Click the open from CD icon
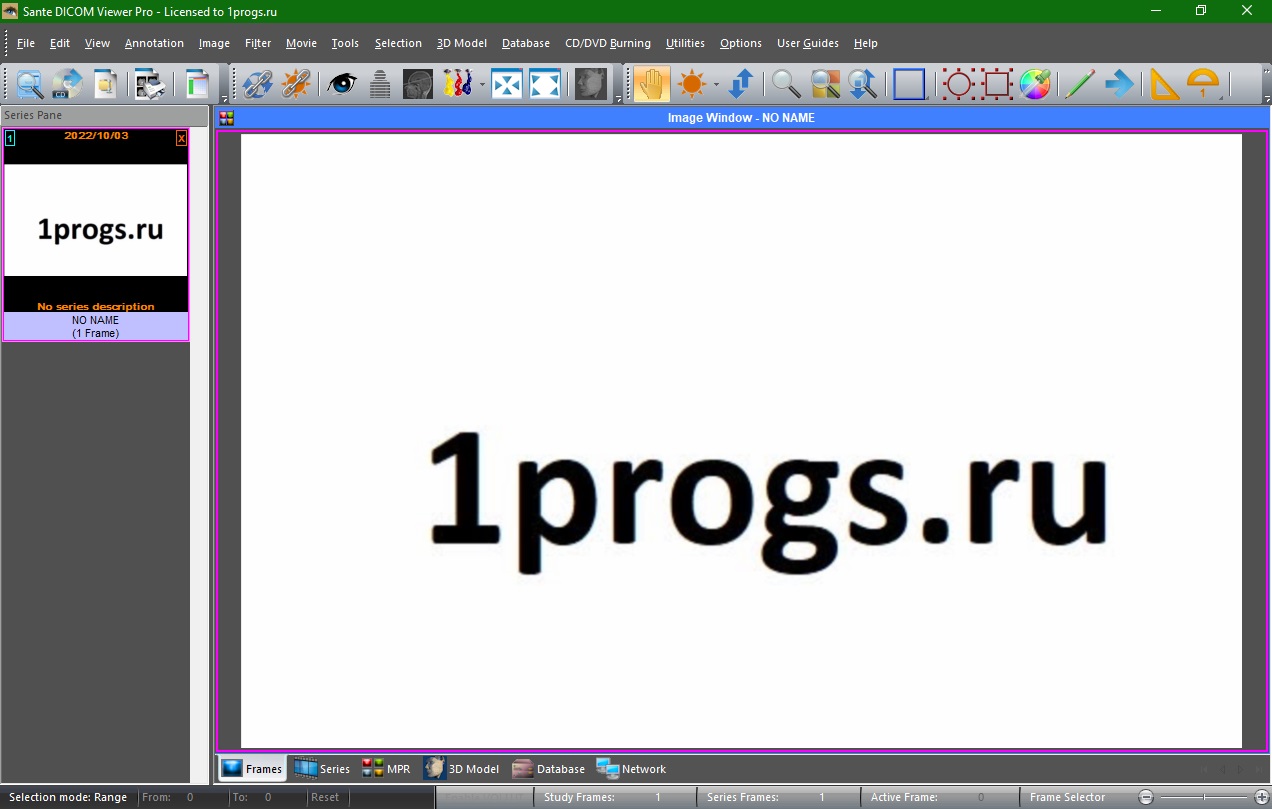Image resolution: width=1272 pixels, height=809 pixels. pos(67,84)
